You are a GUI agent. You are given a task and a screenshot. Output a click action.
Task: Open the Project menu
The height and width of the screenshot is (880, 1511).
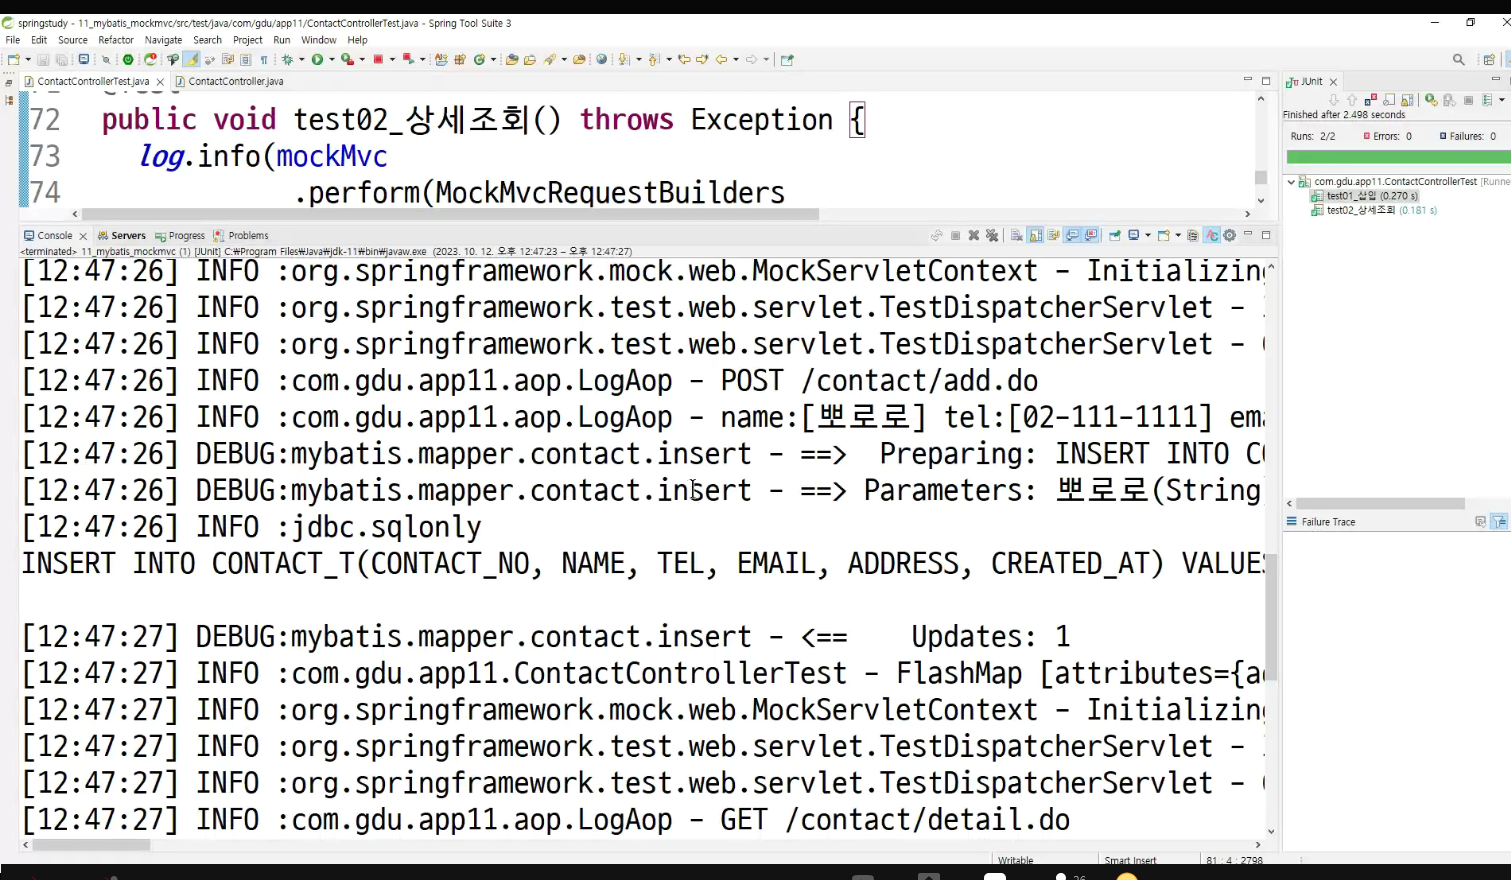coord(248,40)
